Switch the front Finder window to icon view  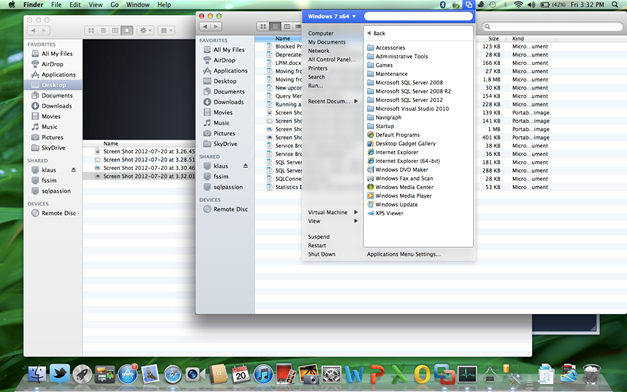tap(263, 26)
